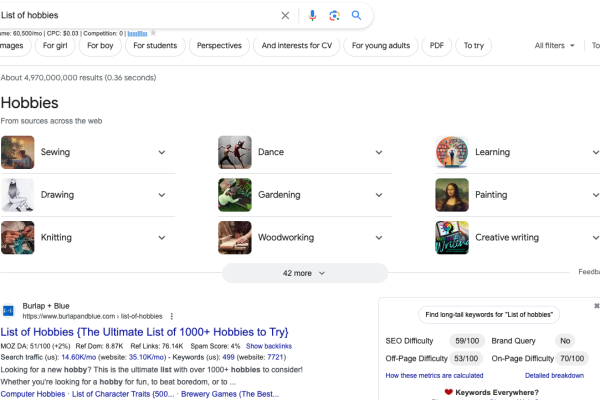Viewport: 600px width, 400px height.
Task: Select 'And interests for CV' chip
Action: [297, 46]
